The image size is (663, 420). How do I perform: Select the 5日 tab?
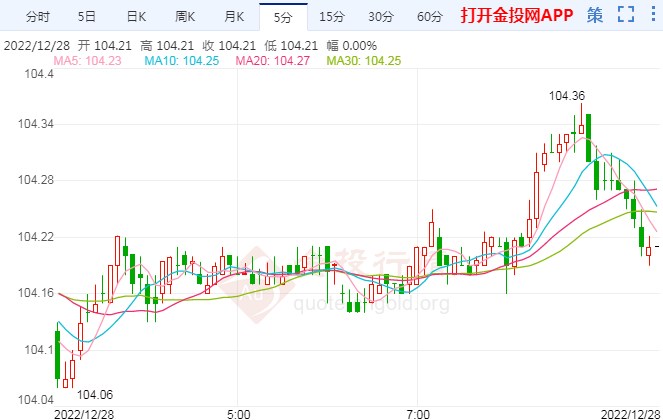(87, 16)
